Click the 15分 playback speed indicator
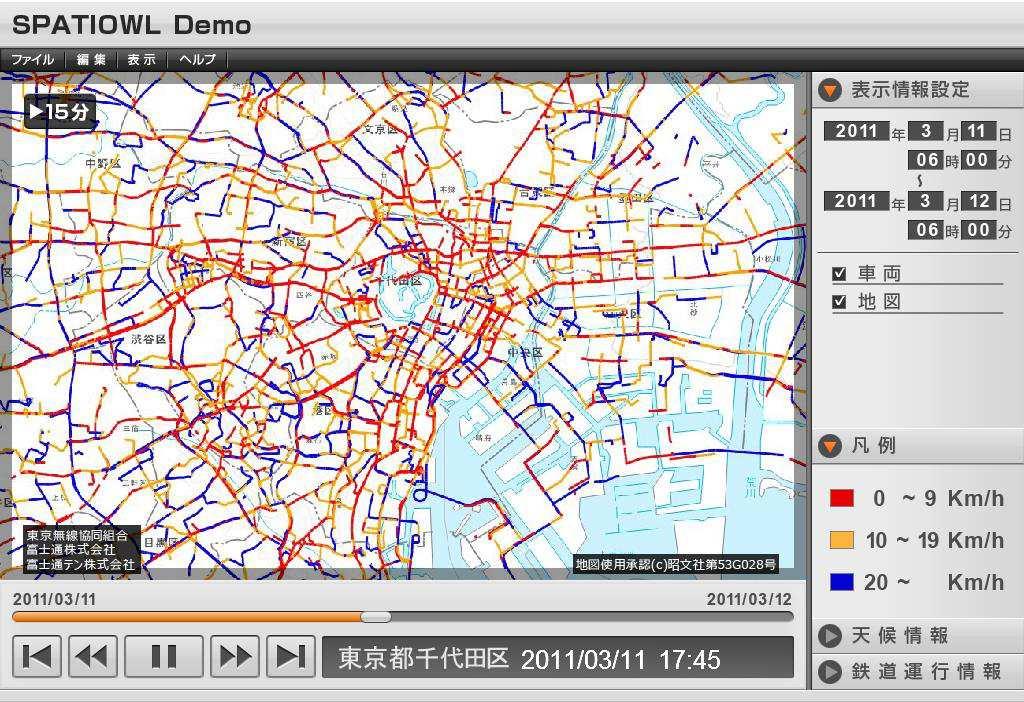The image size is (1024, 702). (60, 111)
